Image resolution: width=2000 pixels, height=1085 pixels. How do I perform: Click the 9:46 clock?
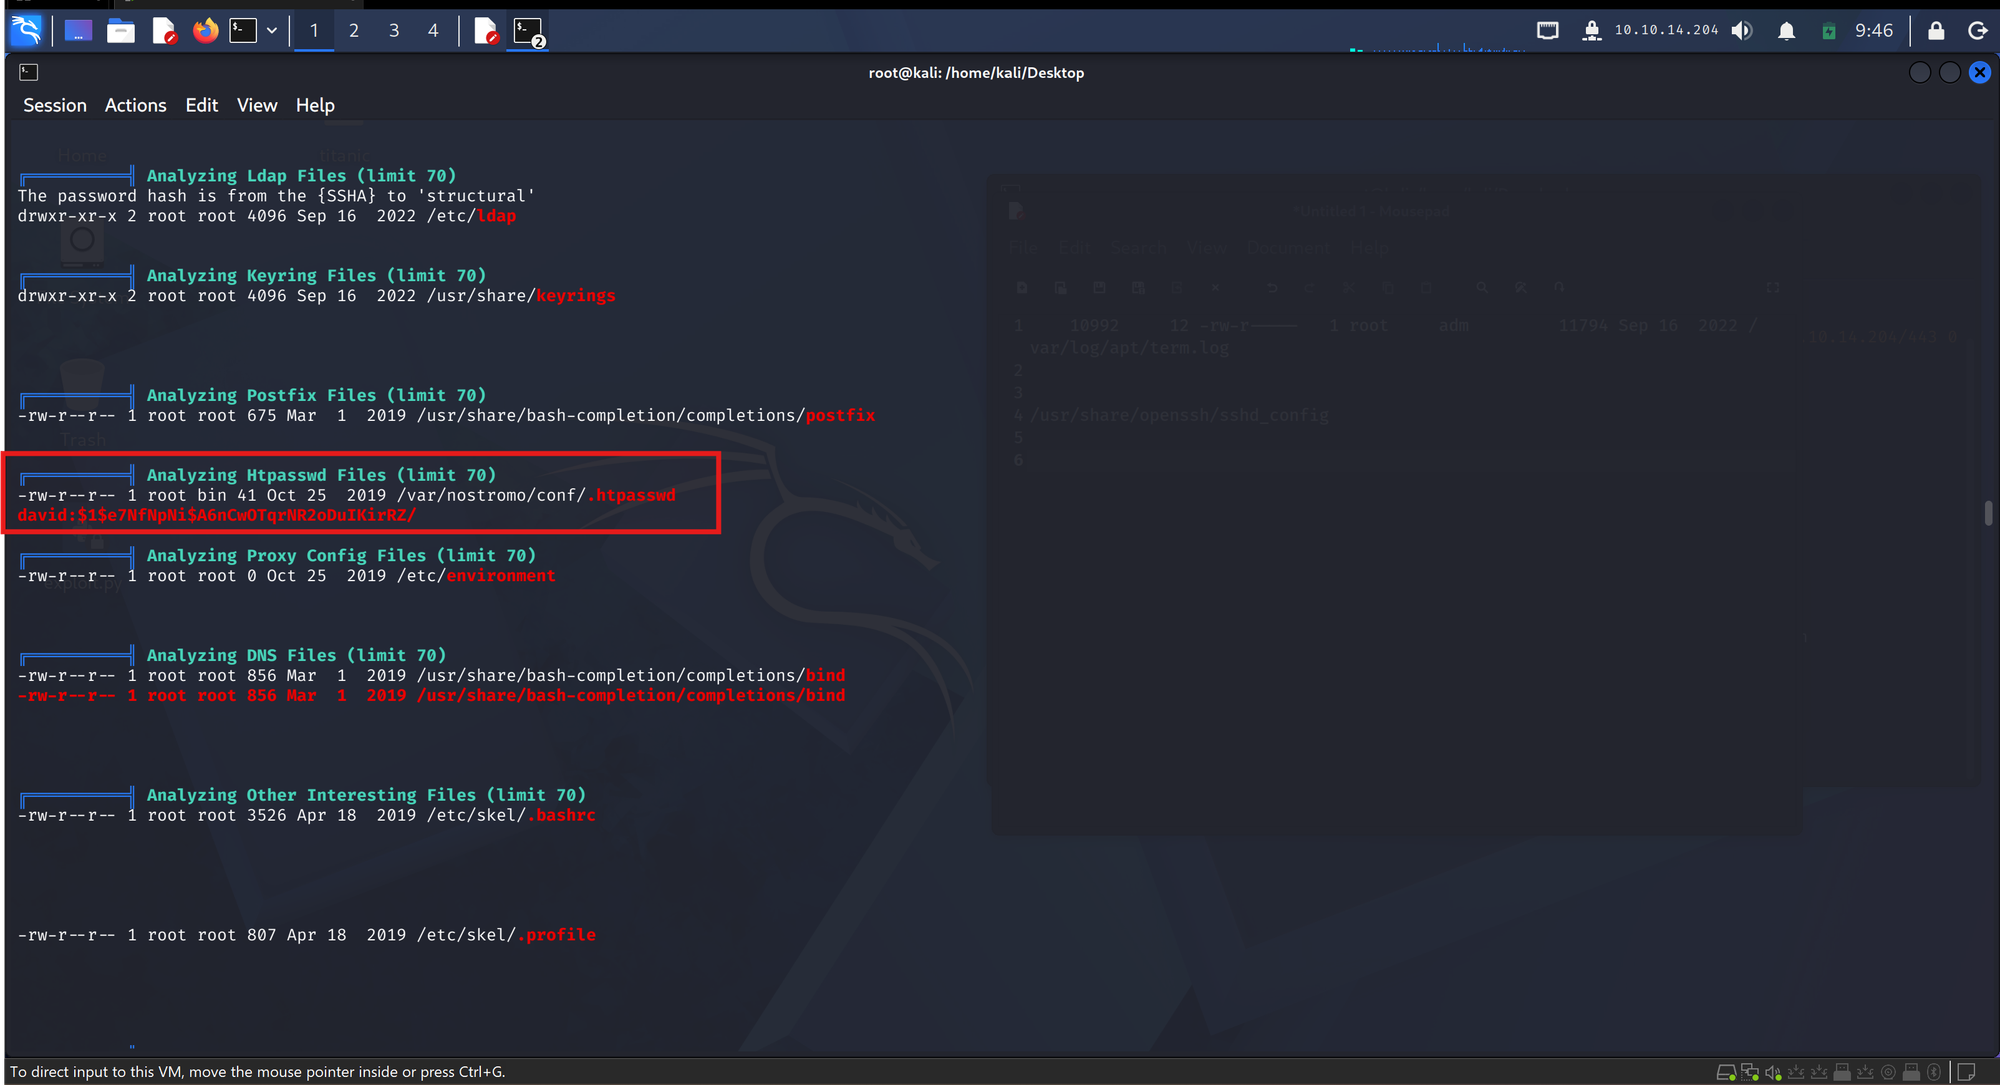click(1874, 30)
